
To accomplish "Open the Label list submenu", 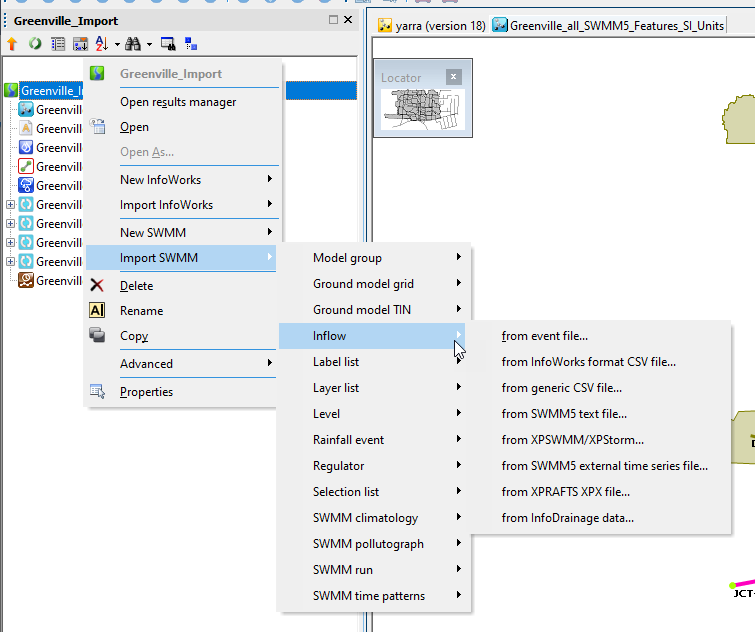I will 373,362.
